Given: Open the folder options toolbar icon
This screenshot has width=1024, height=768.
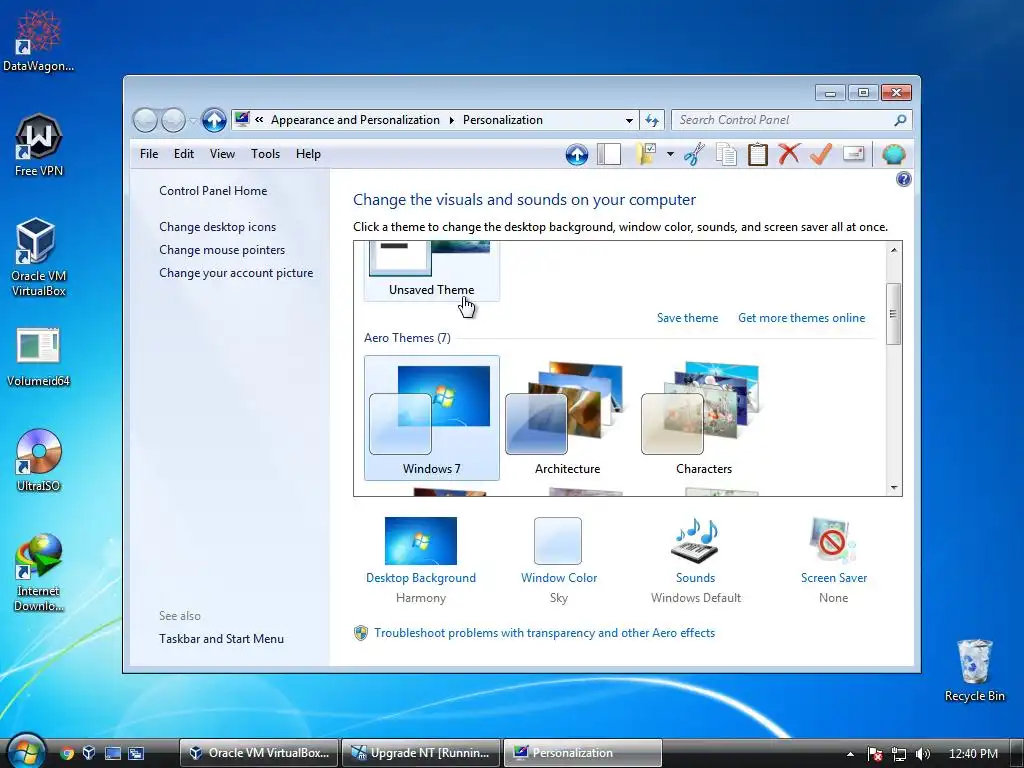Looking at the screenshot, I should tap(646, 154).
